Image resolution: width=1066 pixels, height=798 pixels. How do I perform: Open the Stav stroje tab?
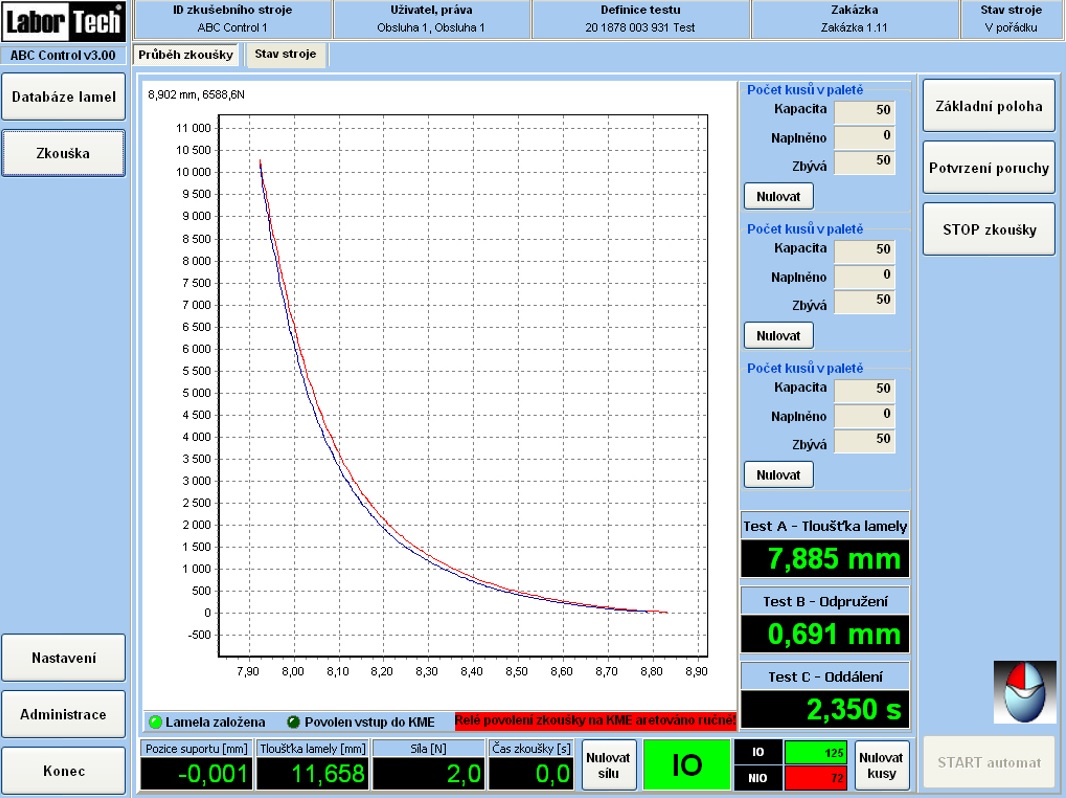click(286, 54)
